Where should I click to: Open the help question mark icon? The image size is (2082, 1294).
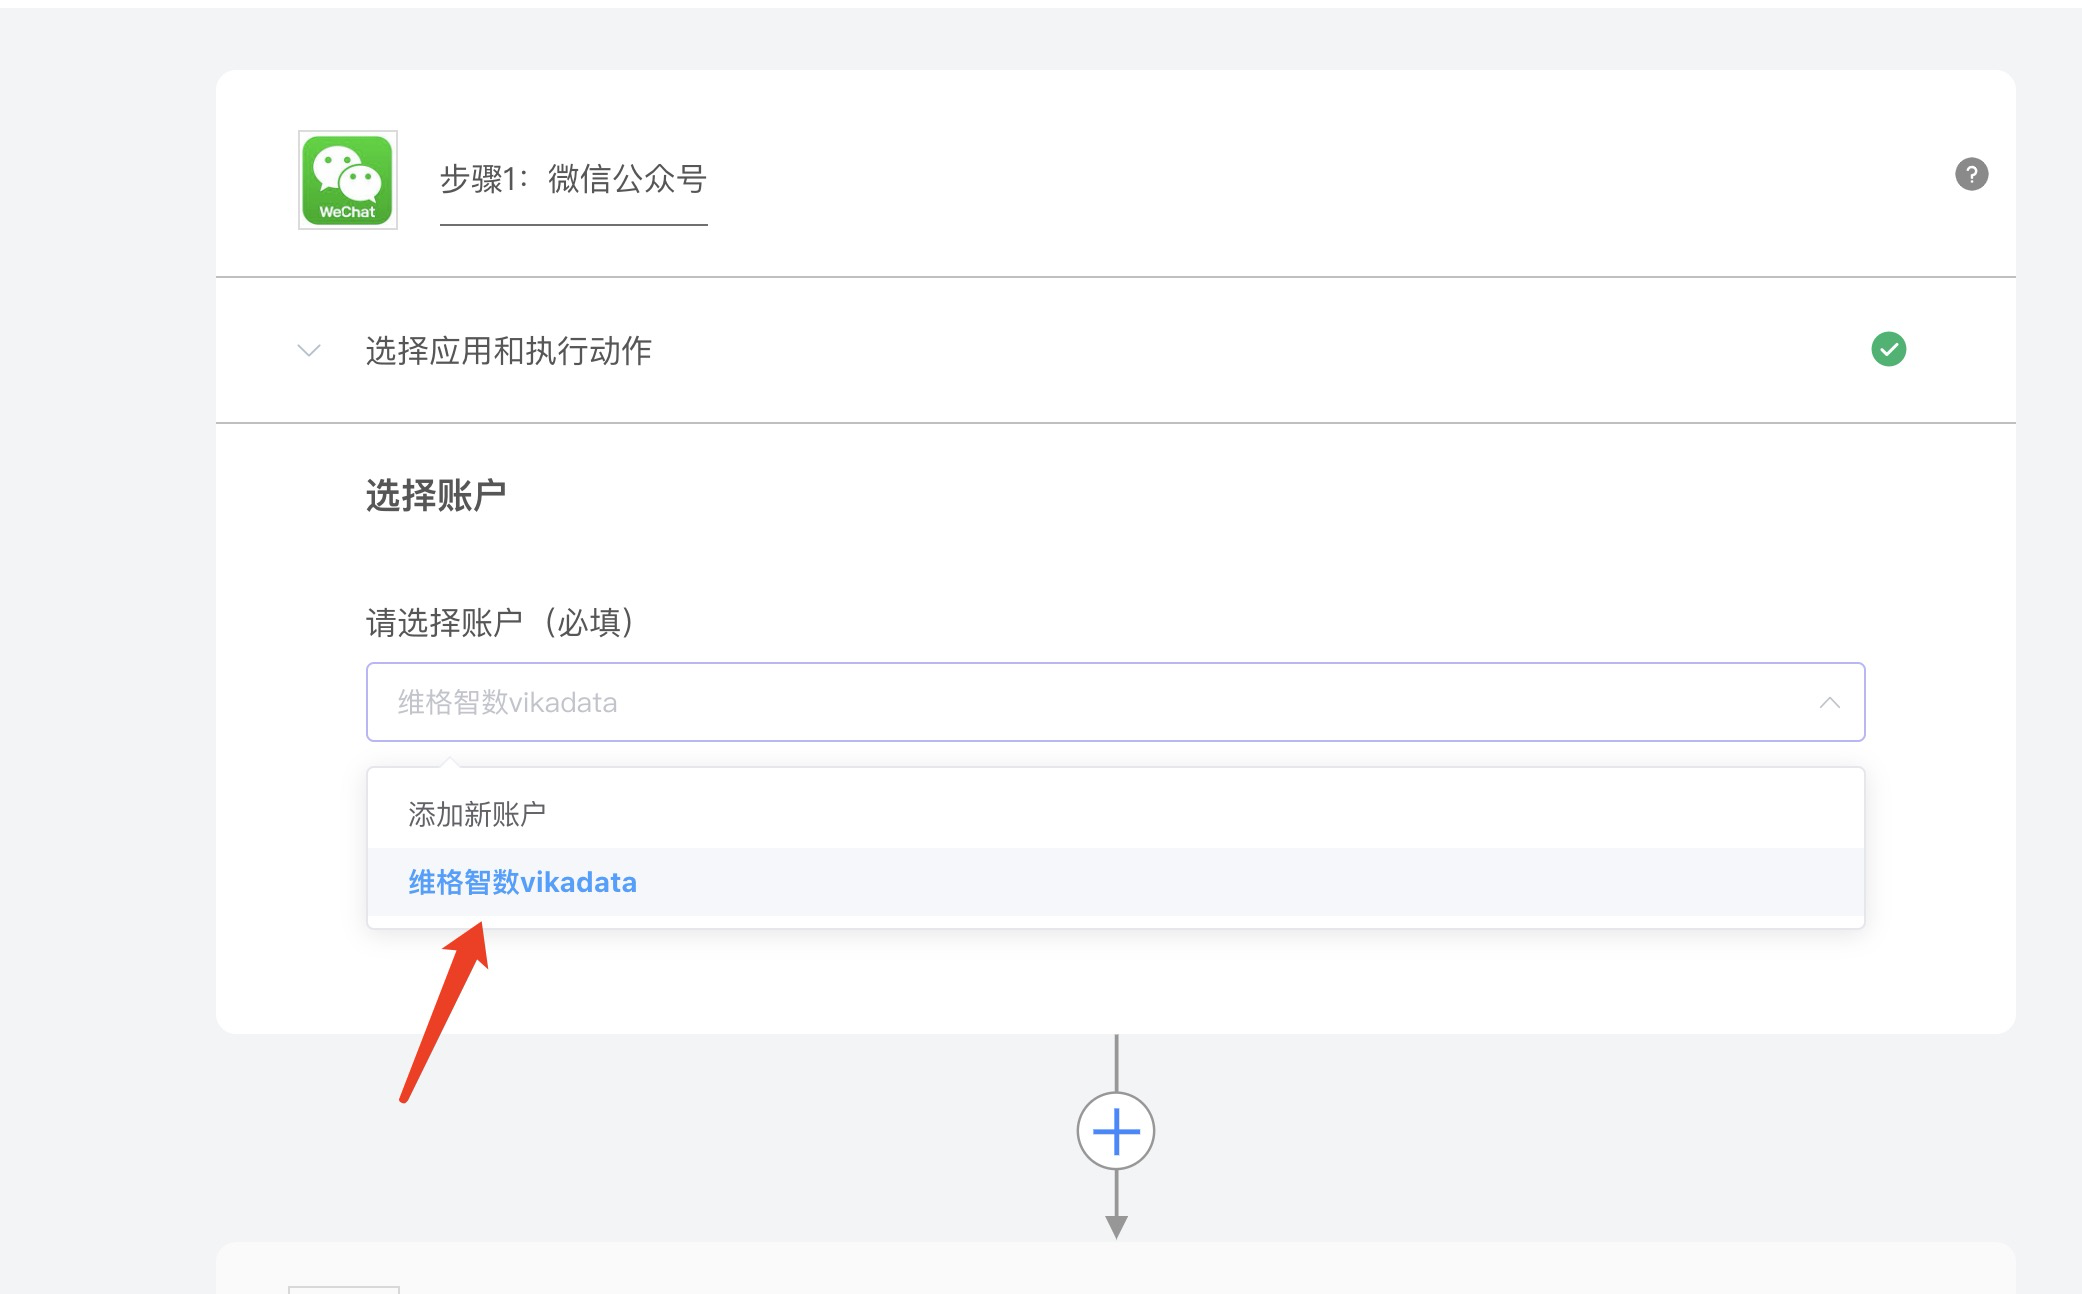click(1971, 174)
